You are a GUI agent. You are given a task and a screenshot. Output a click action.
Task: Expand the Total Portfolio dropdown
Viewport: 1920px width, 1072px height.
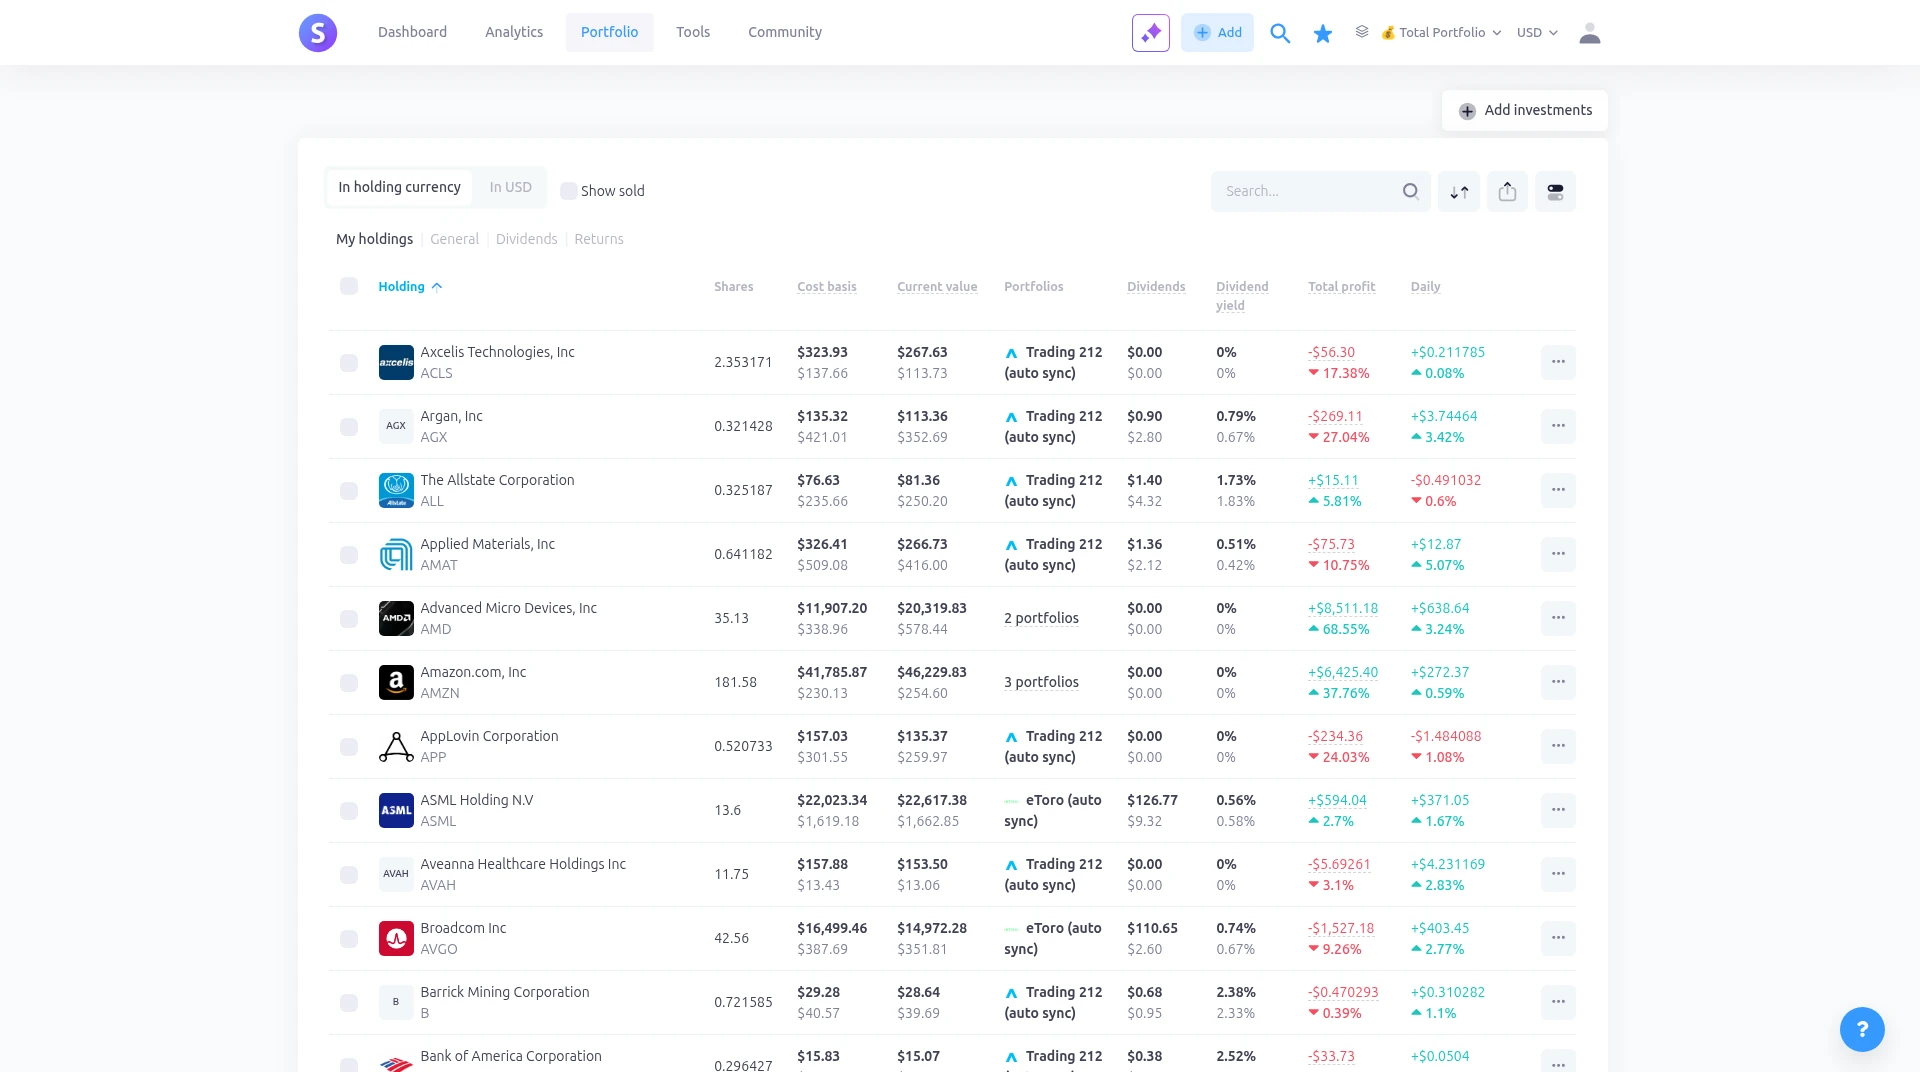point(1441,33)
